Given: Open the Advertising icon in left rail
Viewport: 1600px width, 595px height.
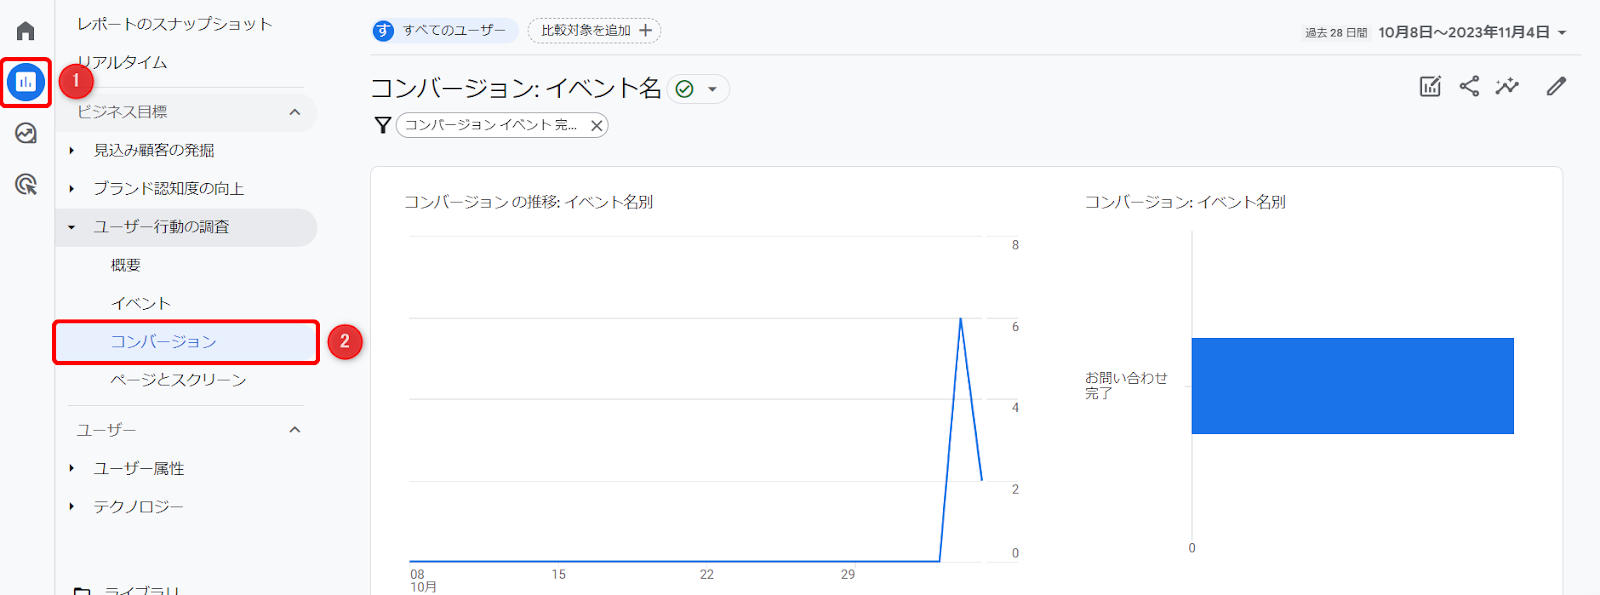Looking at the screenshot, I should 26,184.
